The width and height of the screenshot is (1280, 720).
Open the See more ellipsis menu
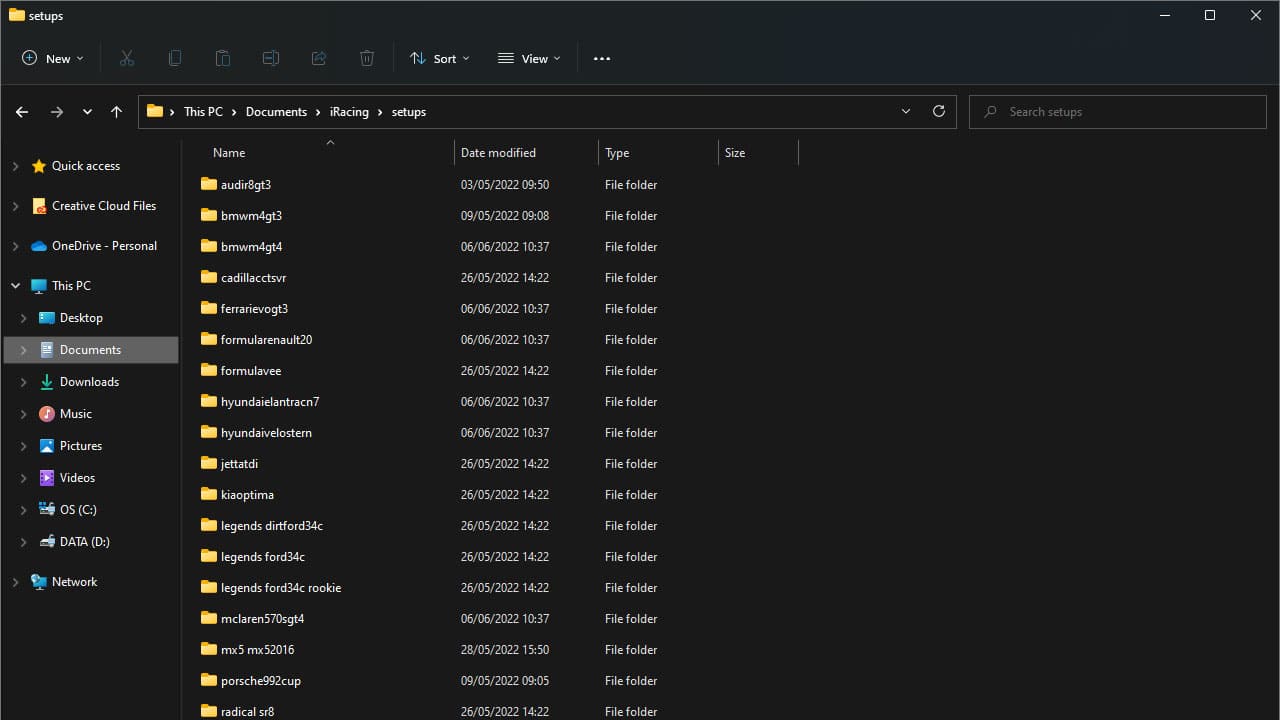point(601,58)
